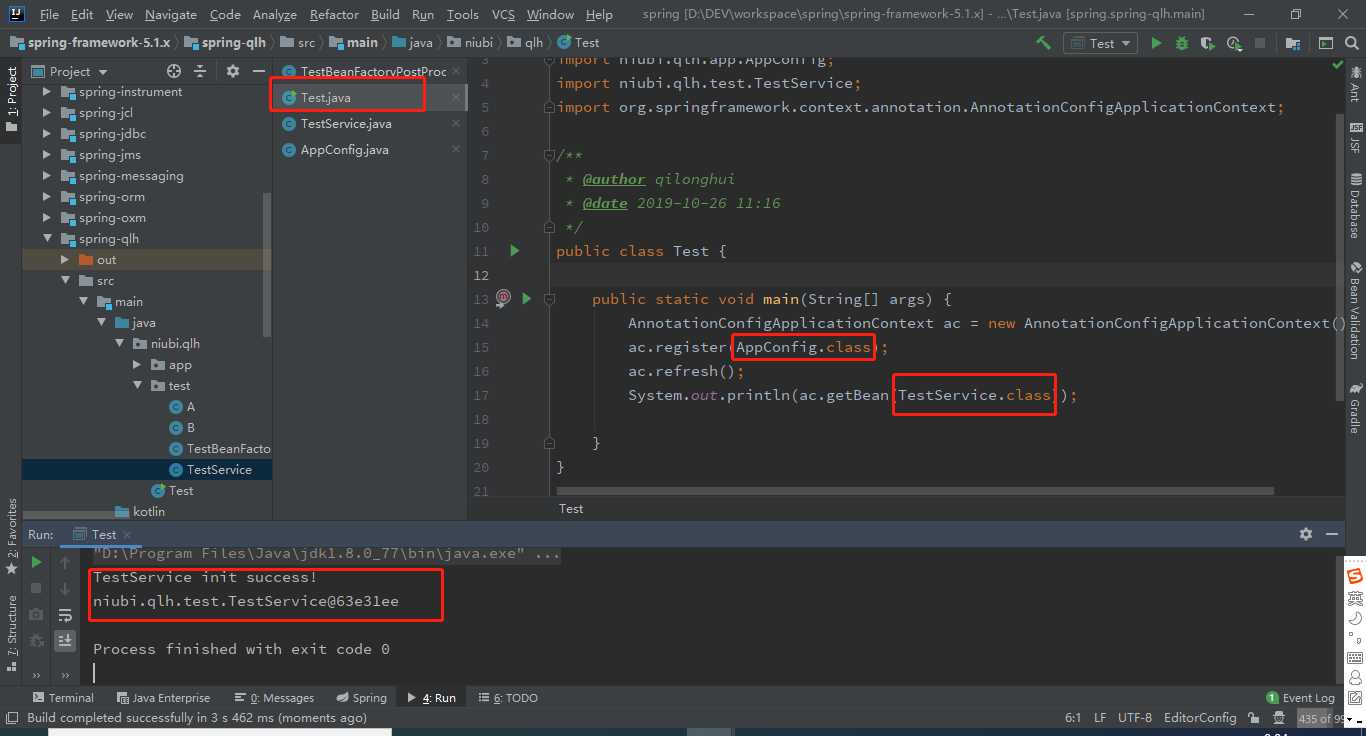Open the Favorites side panel

11,537
